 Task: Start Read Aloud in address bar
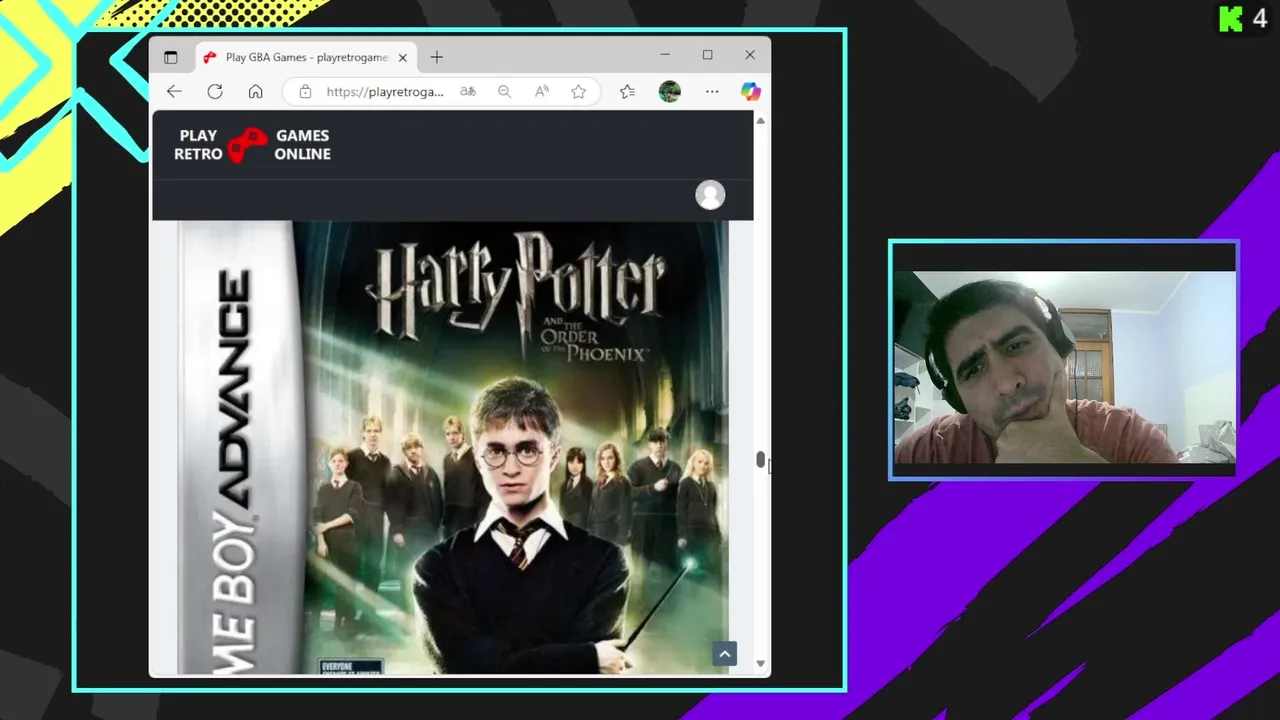[x=541, y=91]
